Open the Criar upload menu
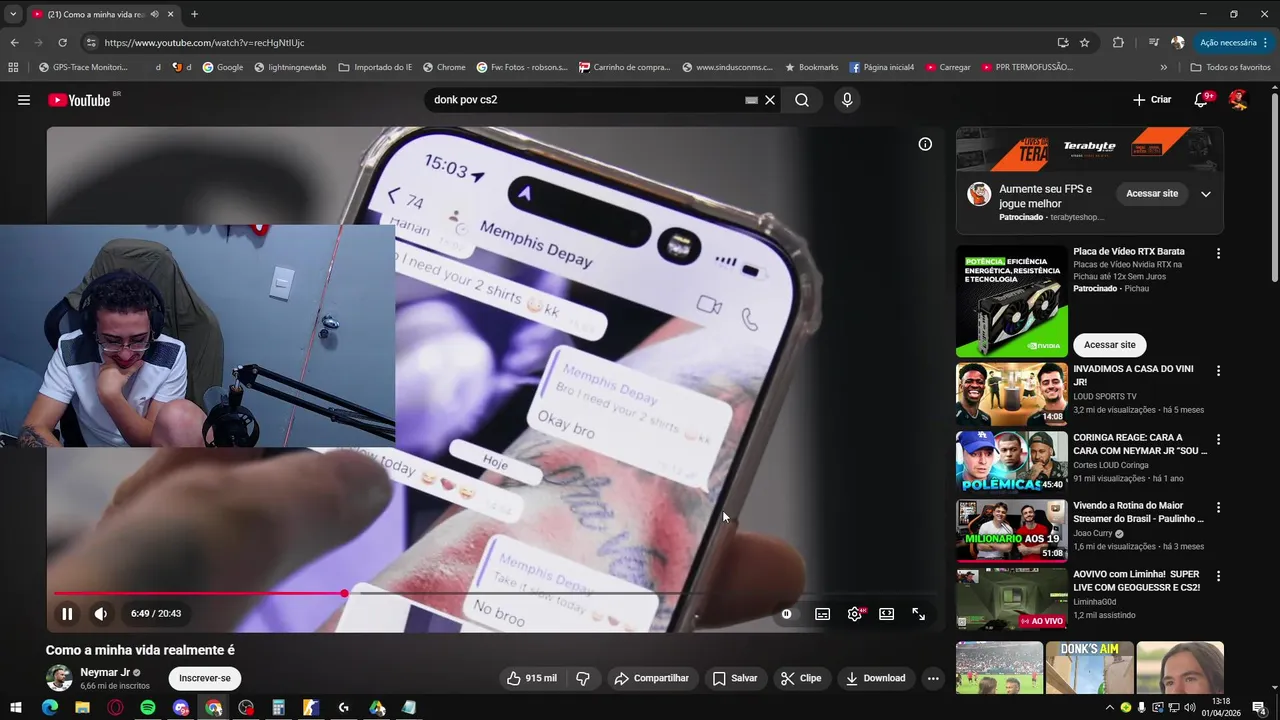 (1152, 100)
